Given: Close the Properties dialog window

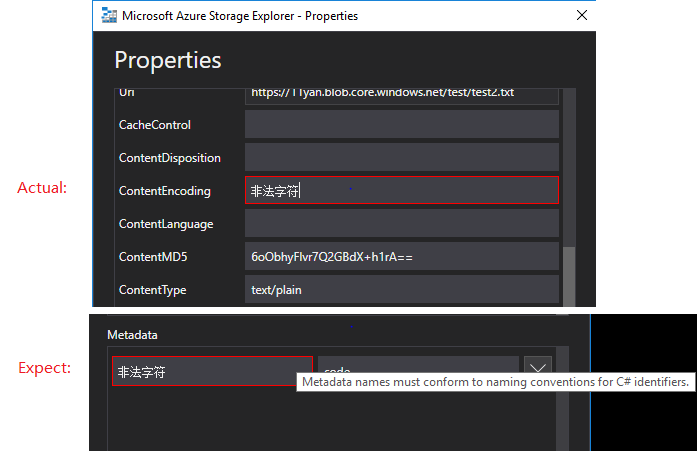Looking at the screenshot, I should click(x=581, y=16).
